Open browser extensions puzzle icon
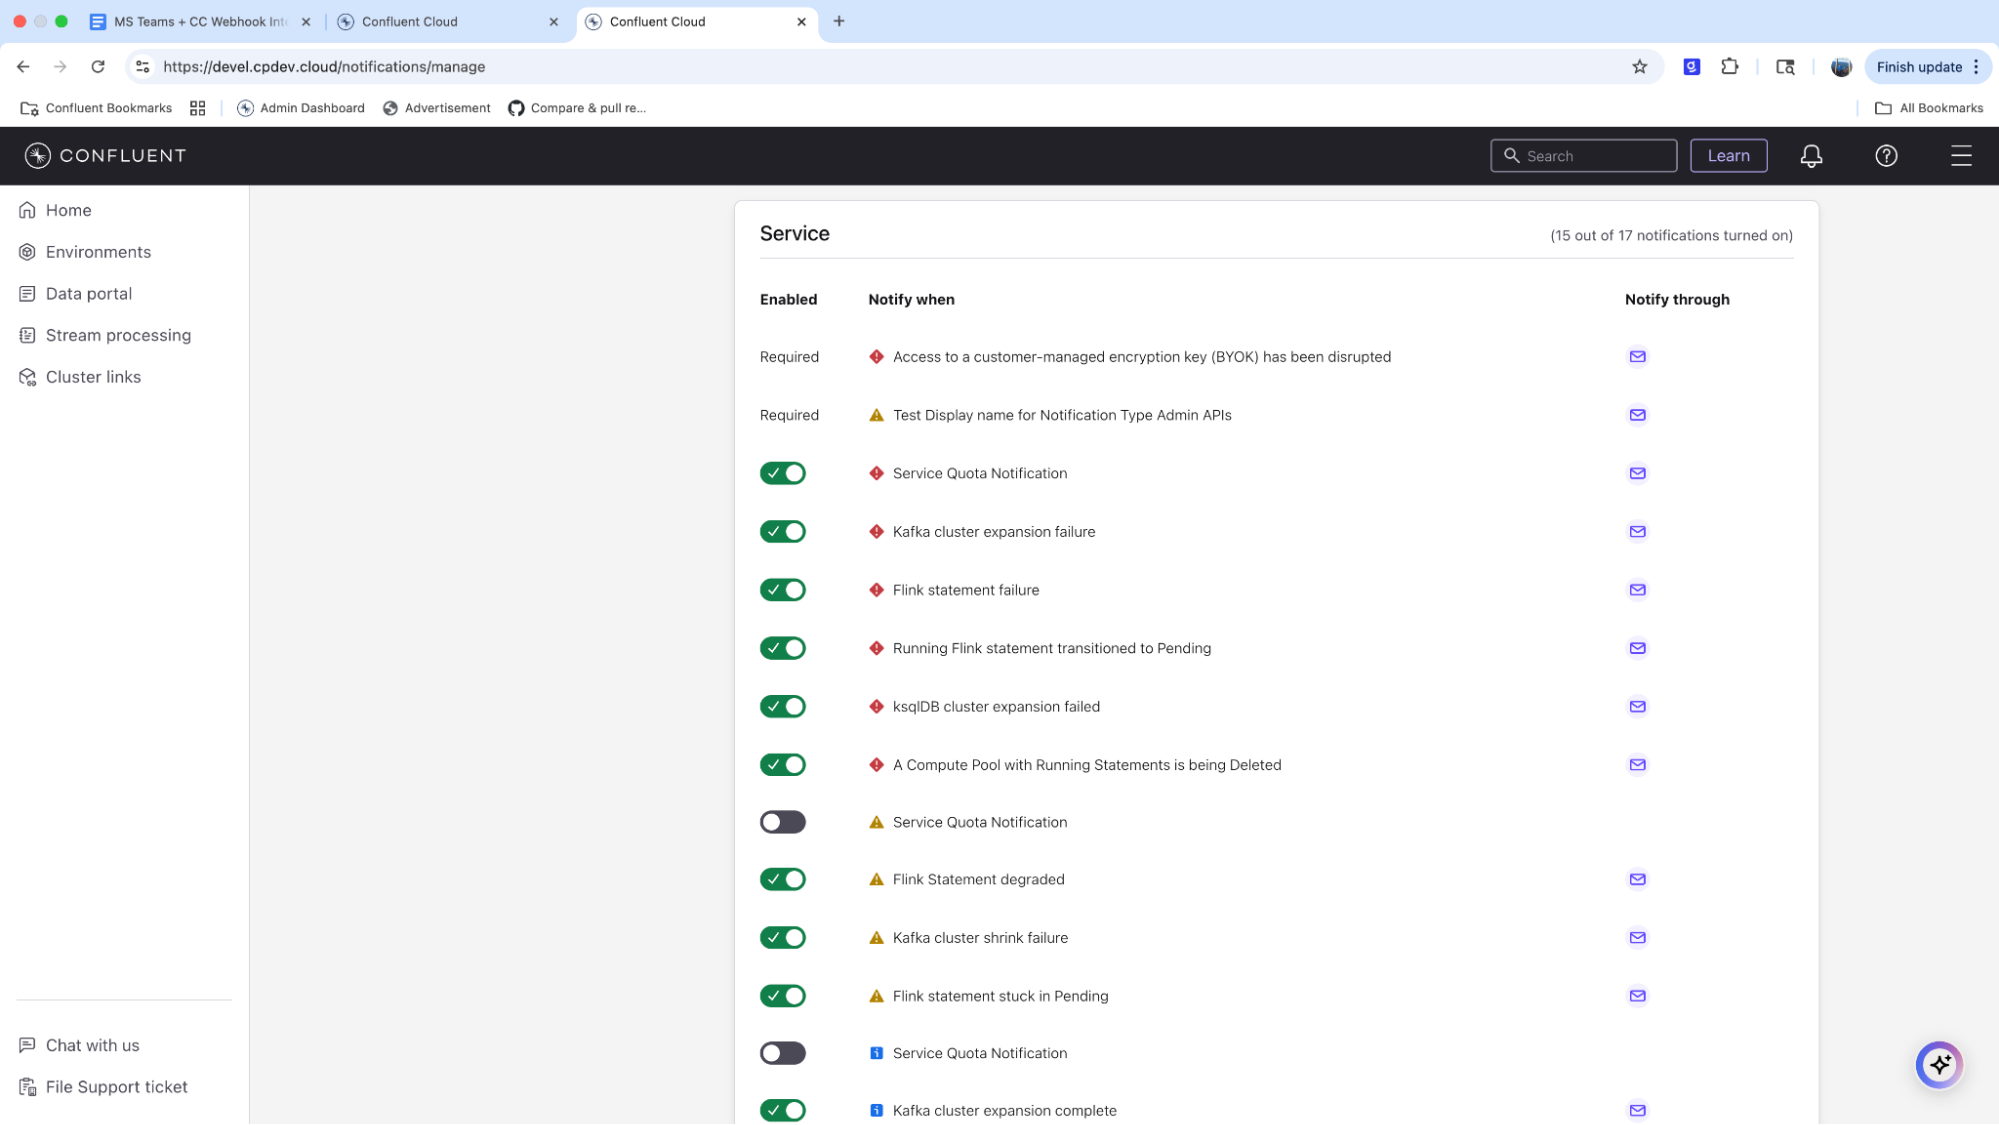This screenshot has height=1125, width=1999. click(x=1730, y=67)
